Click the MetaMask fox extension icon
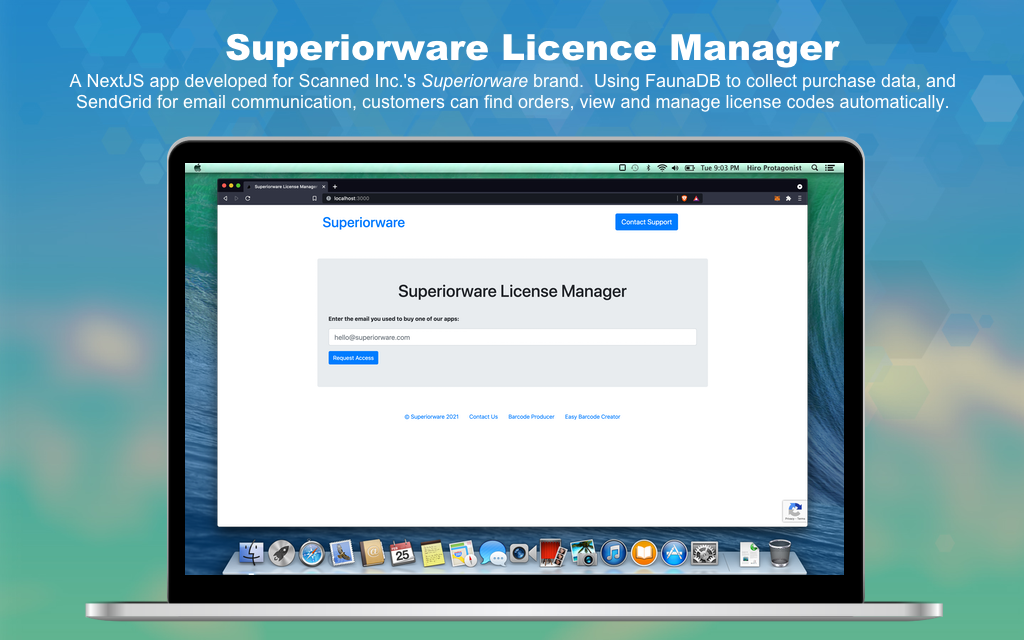1024x640 pixels. click(x=777, y=198)
